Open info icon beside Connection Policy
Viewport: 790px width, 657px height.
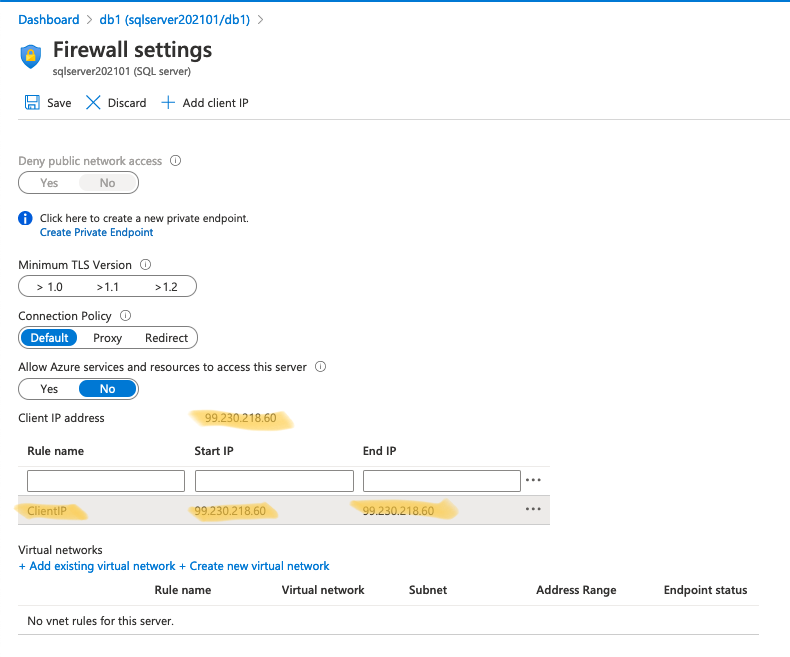(125, 315)
